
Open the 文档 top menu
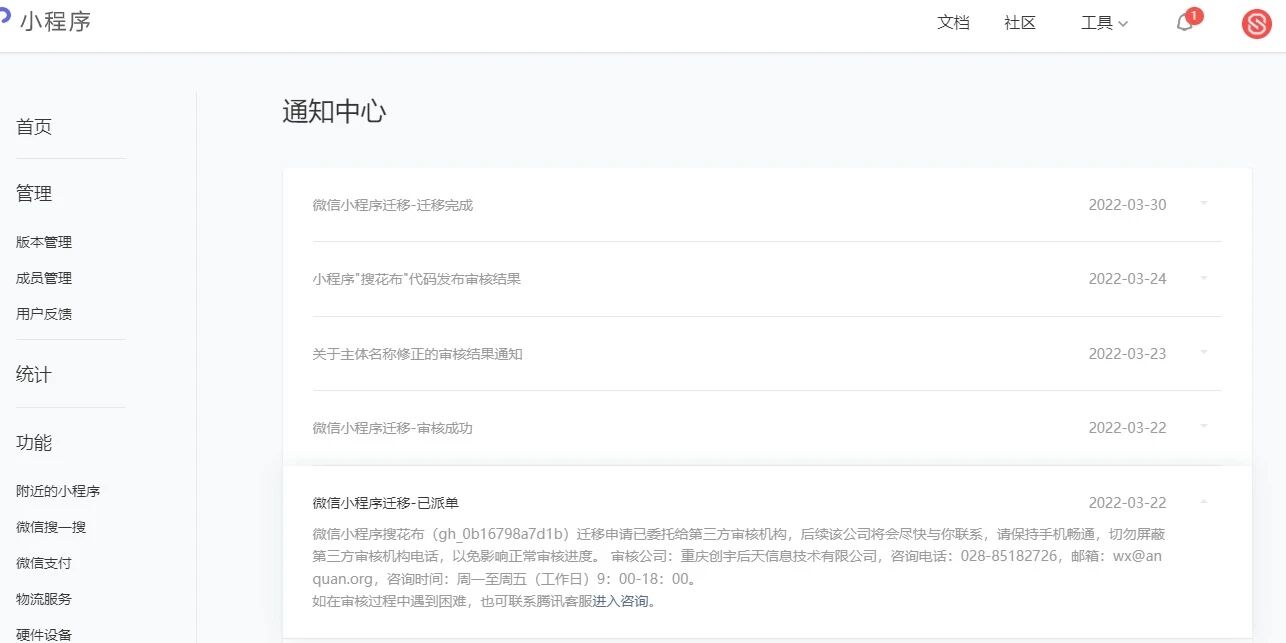click(953, 23)
